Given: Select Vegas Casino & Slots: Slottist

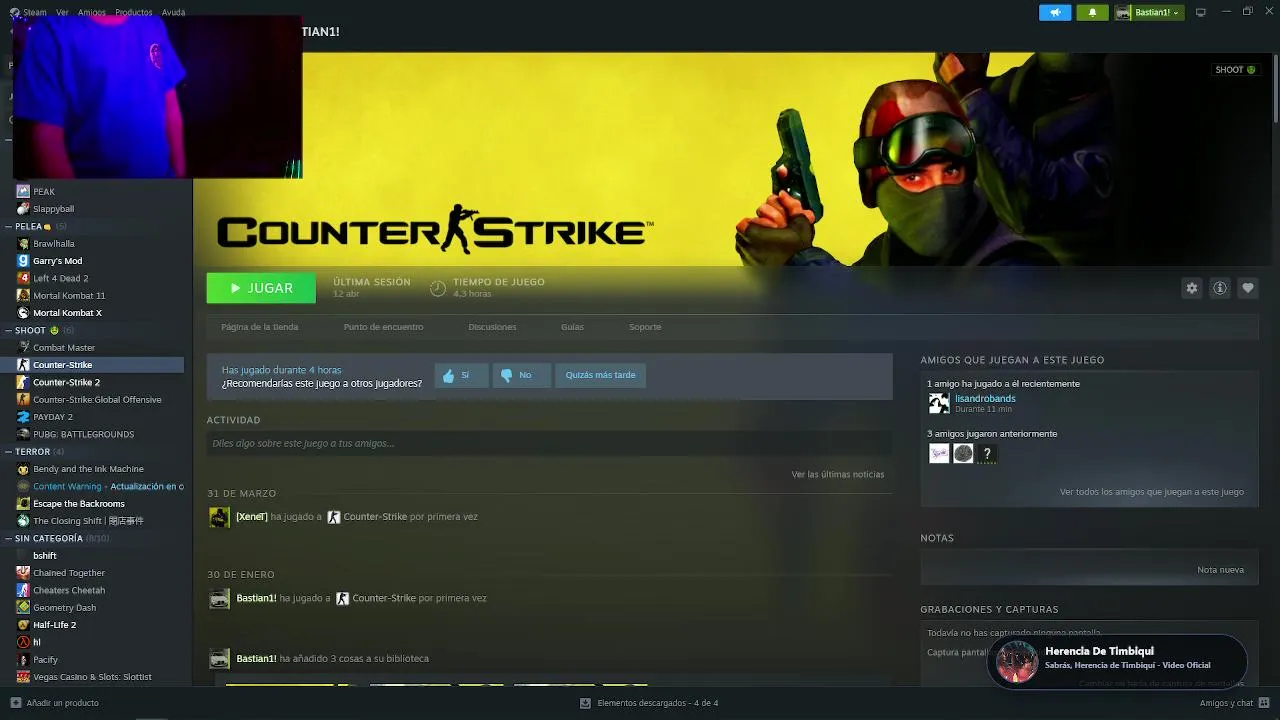Looking at the screenshot, I should click(x=92, y=677).
